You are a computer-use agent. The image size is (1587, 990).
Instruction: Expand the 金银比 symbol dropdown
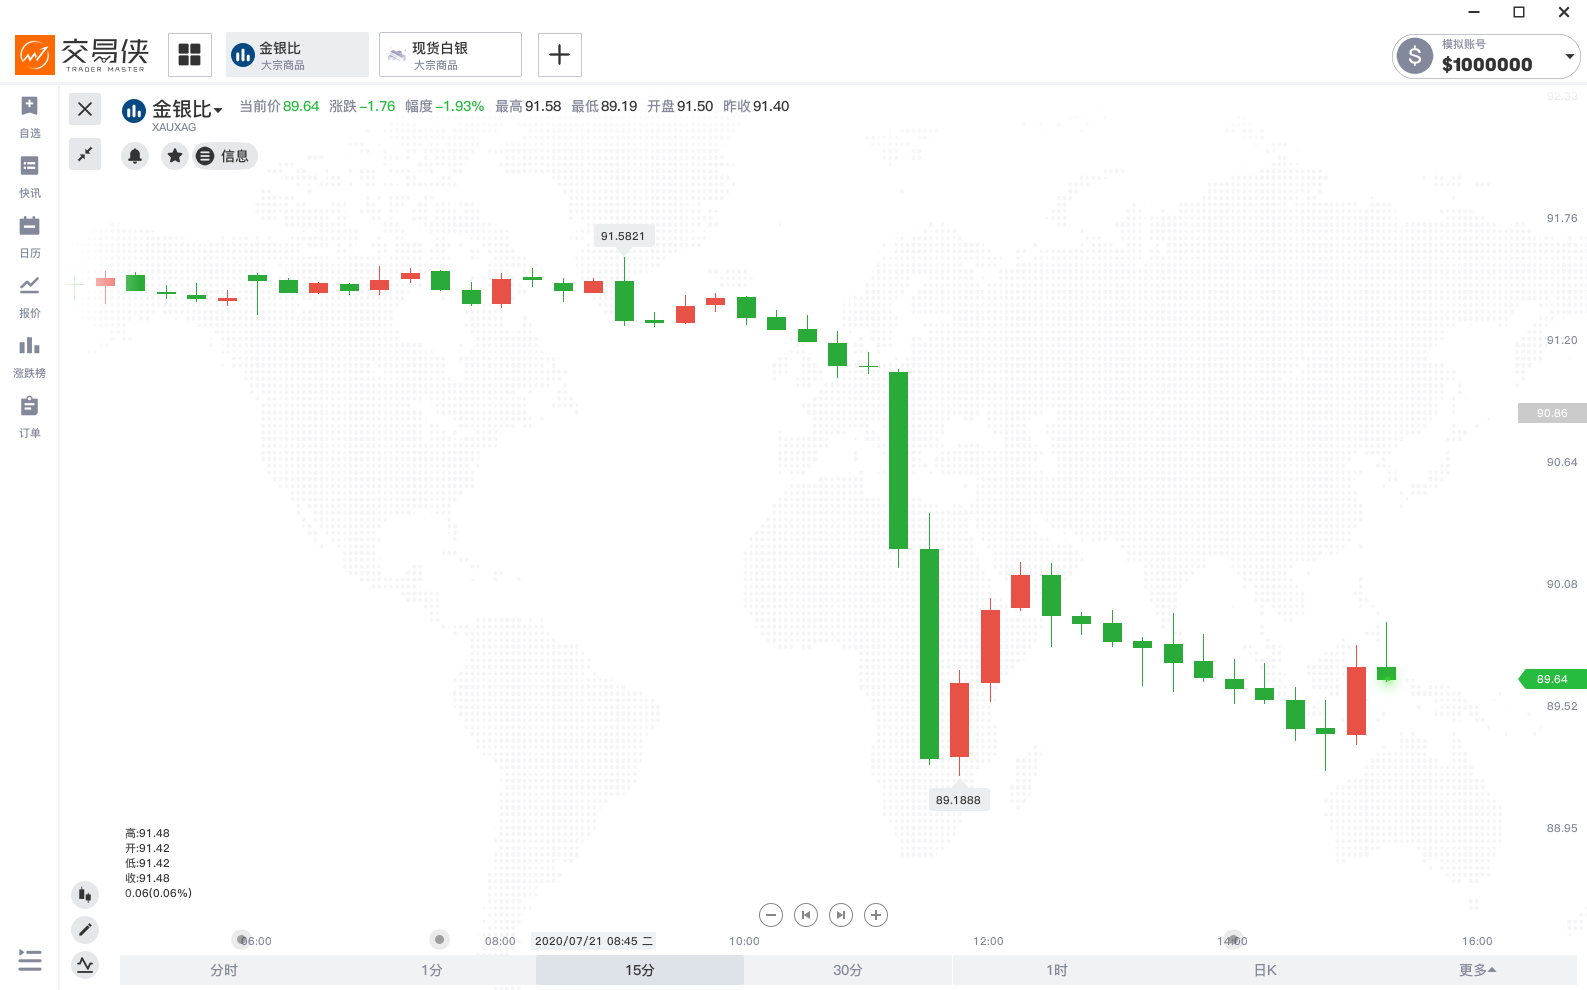(218, 110)
